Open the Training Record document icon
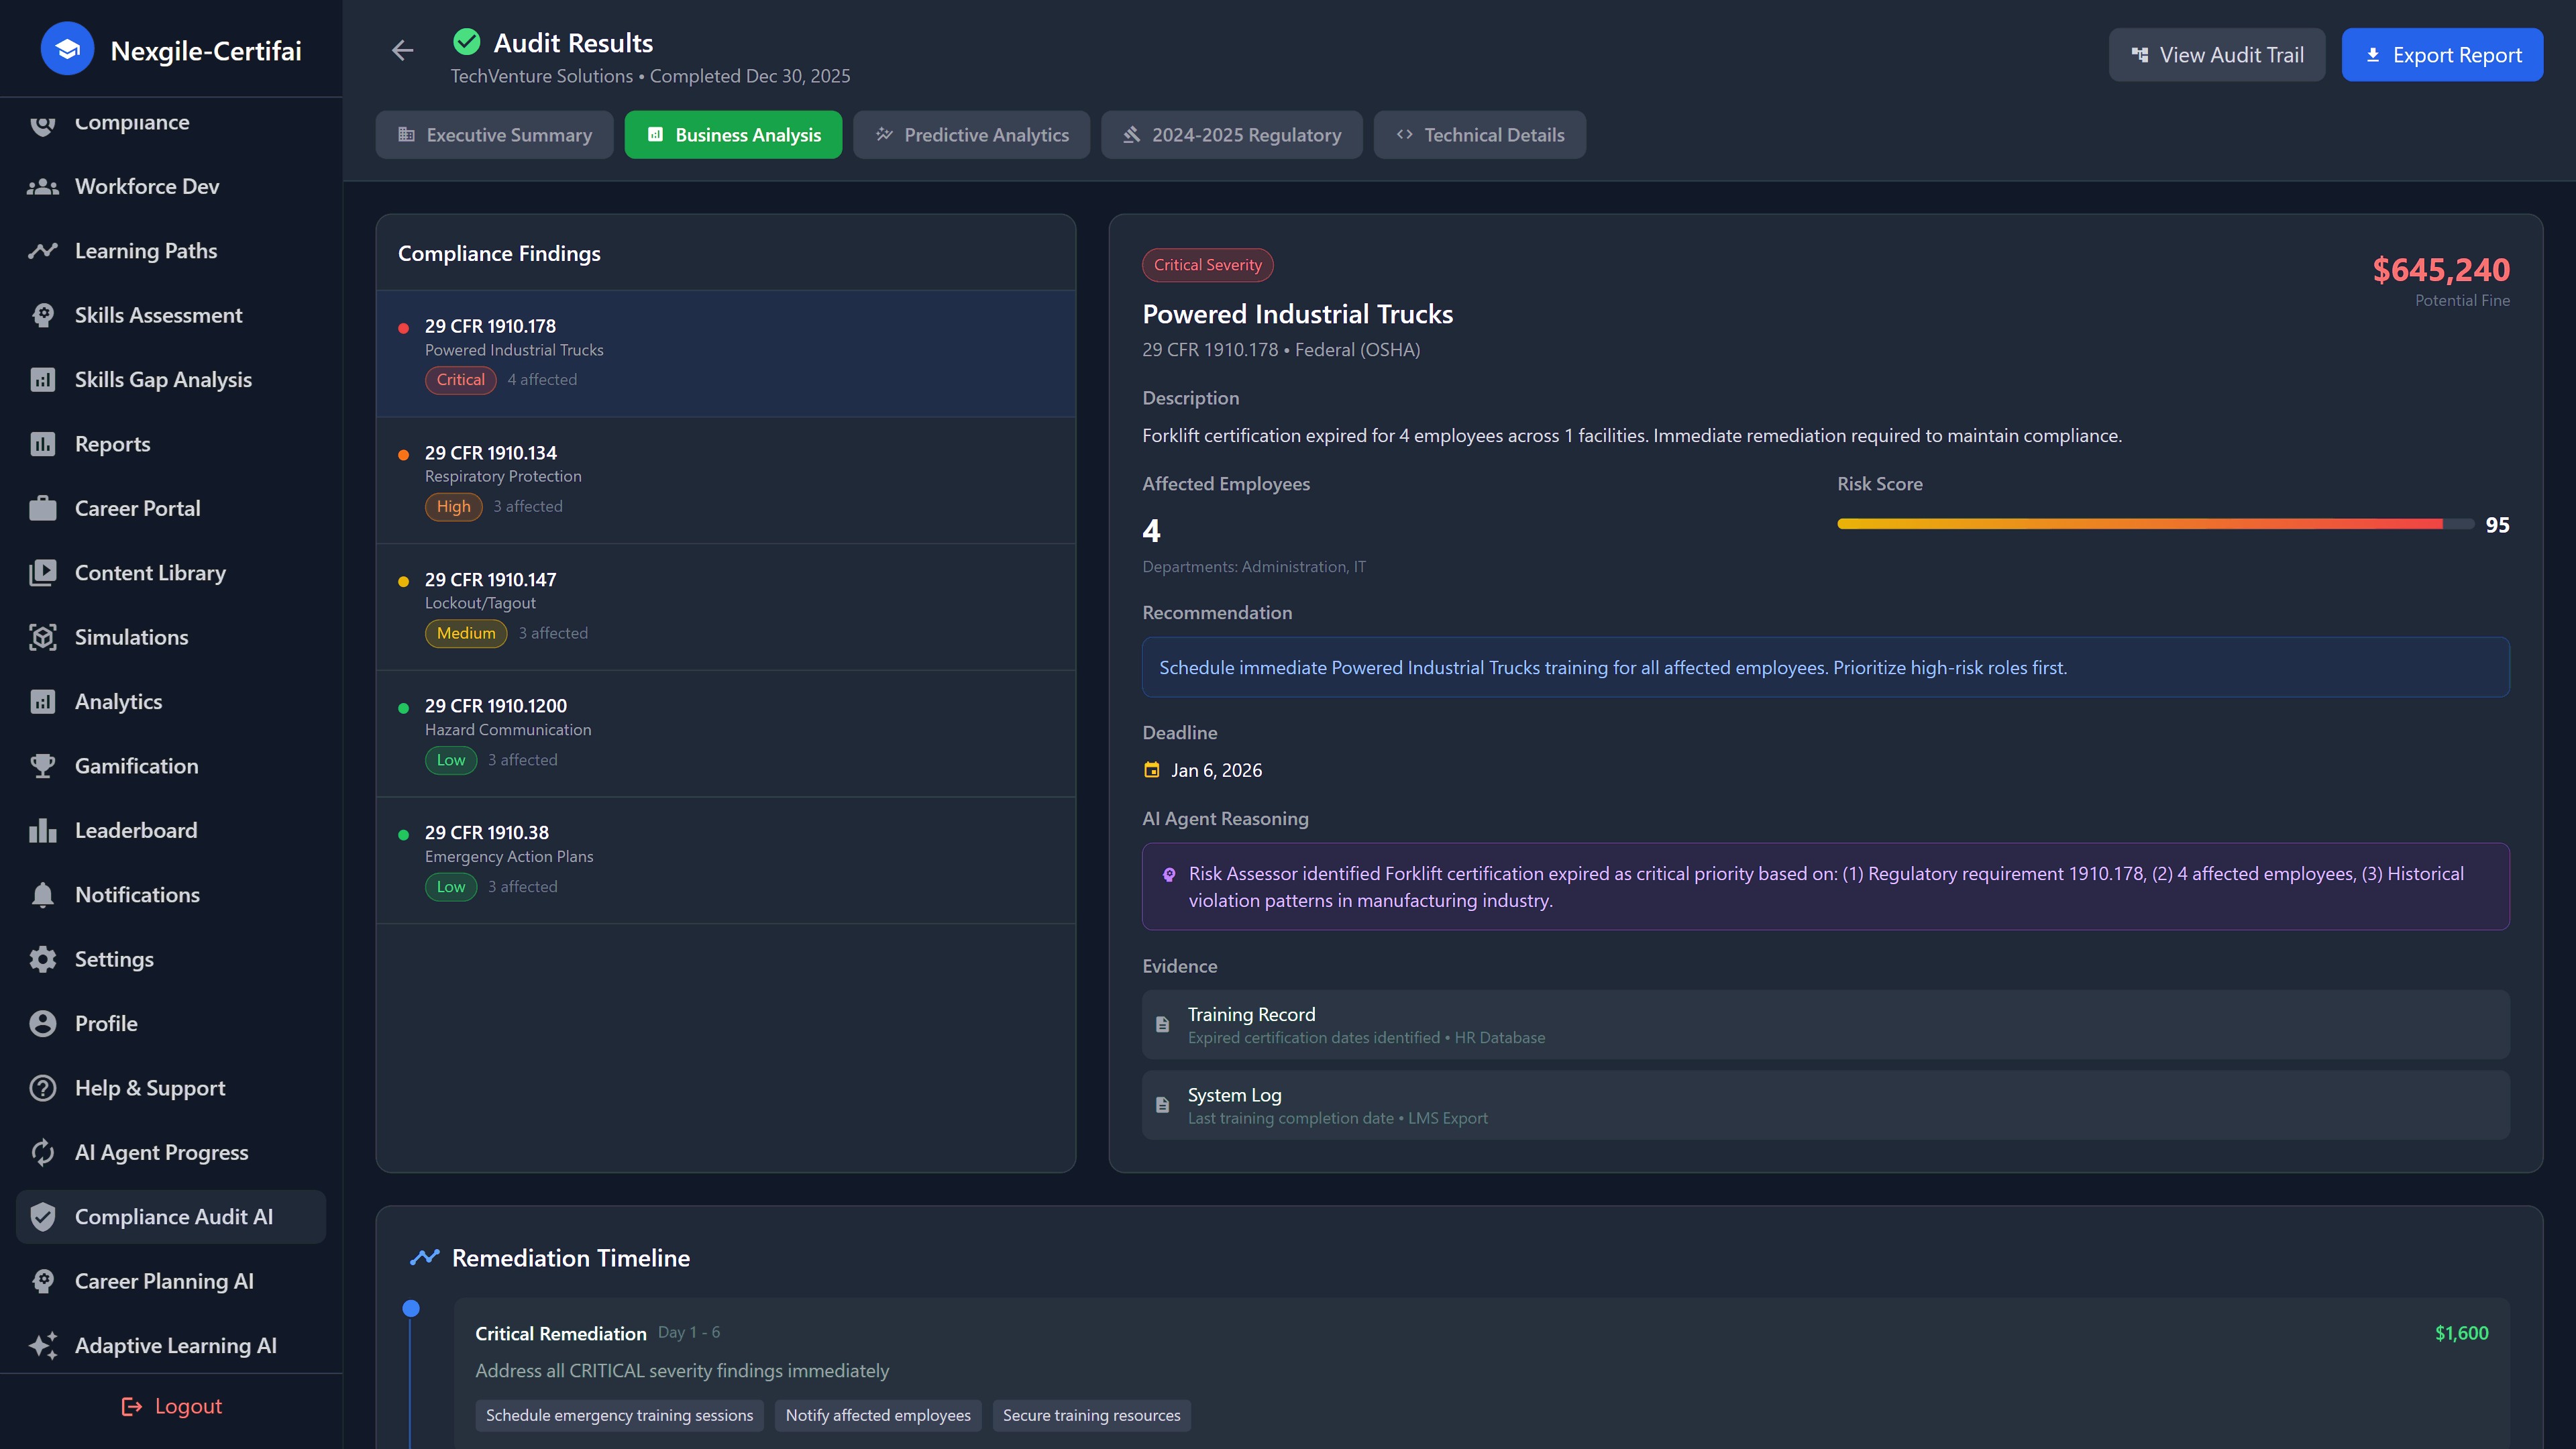Image resolution: width=2576 pixels, height=1449 pixels. [1162, 1025]
